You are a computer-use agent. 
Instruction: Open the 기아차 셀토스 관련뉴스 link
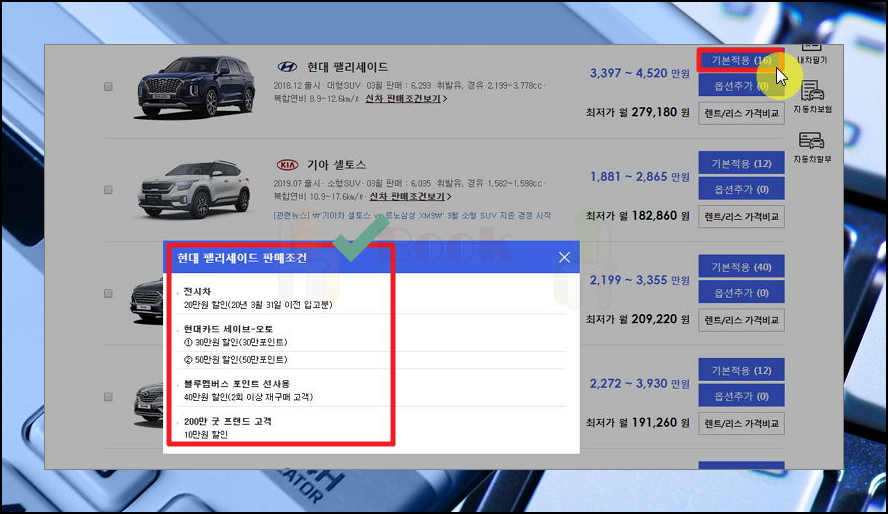(412, 216)
